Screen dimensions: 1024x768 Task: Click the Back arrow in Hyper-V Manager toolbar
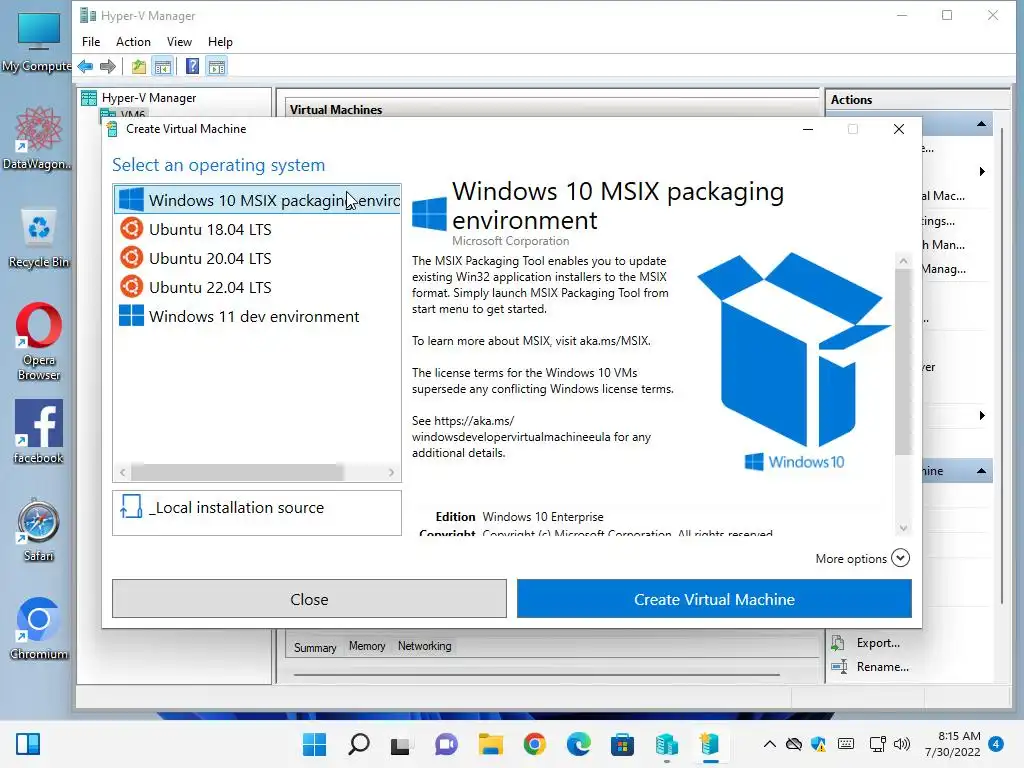tap(85, 66)
